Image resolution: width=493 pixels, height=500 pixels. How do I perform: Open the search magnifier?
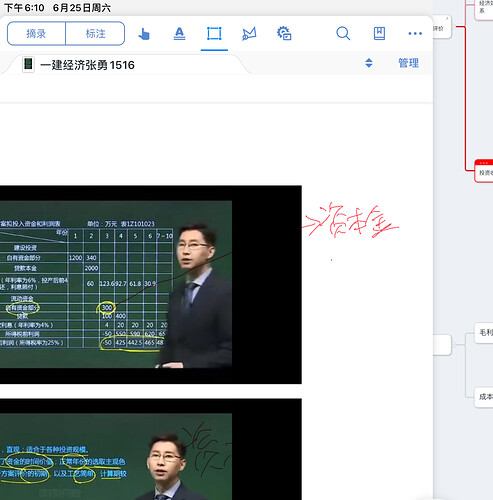(343, 34)
